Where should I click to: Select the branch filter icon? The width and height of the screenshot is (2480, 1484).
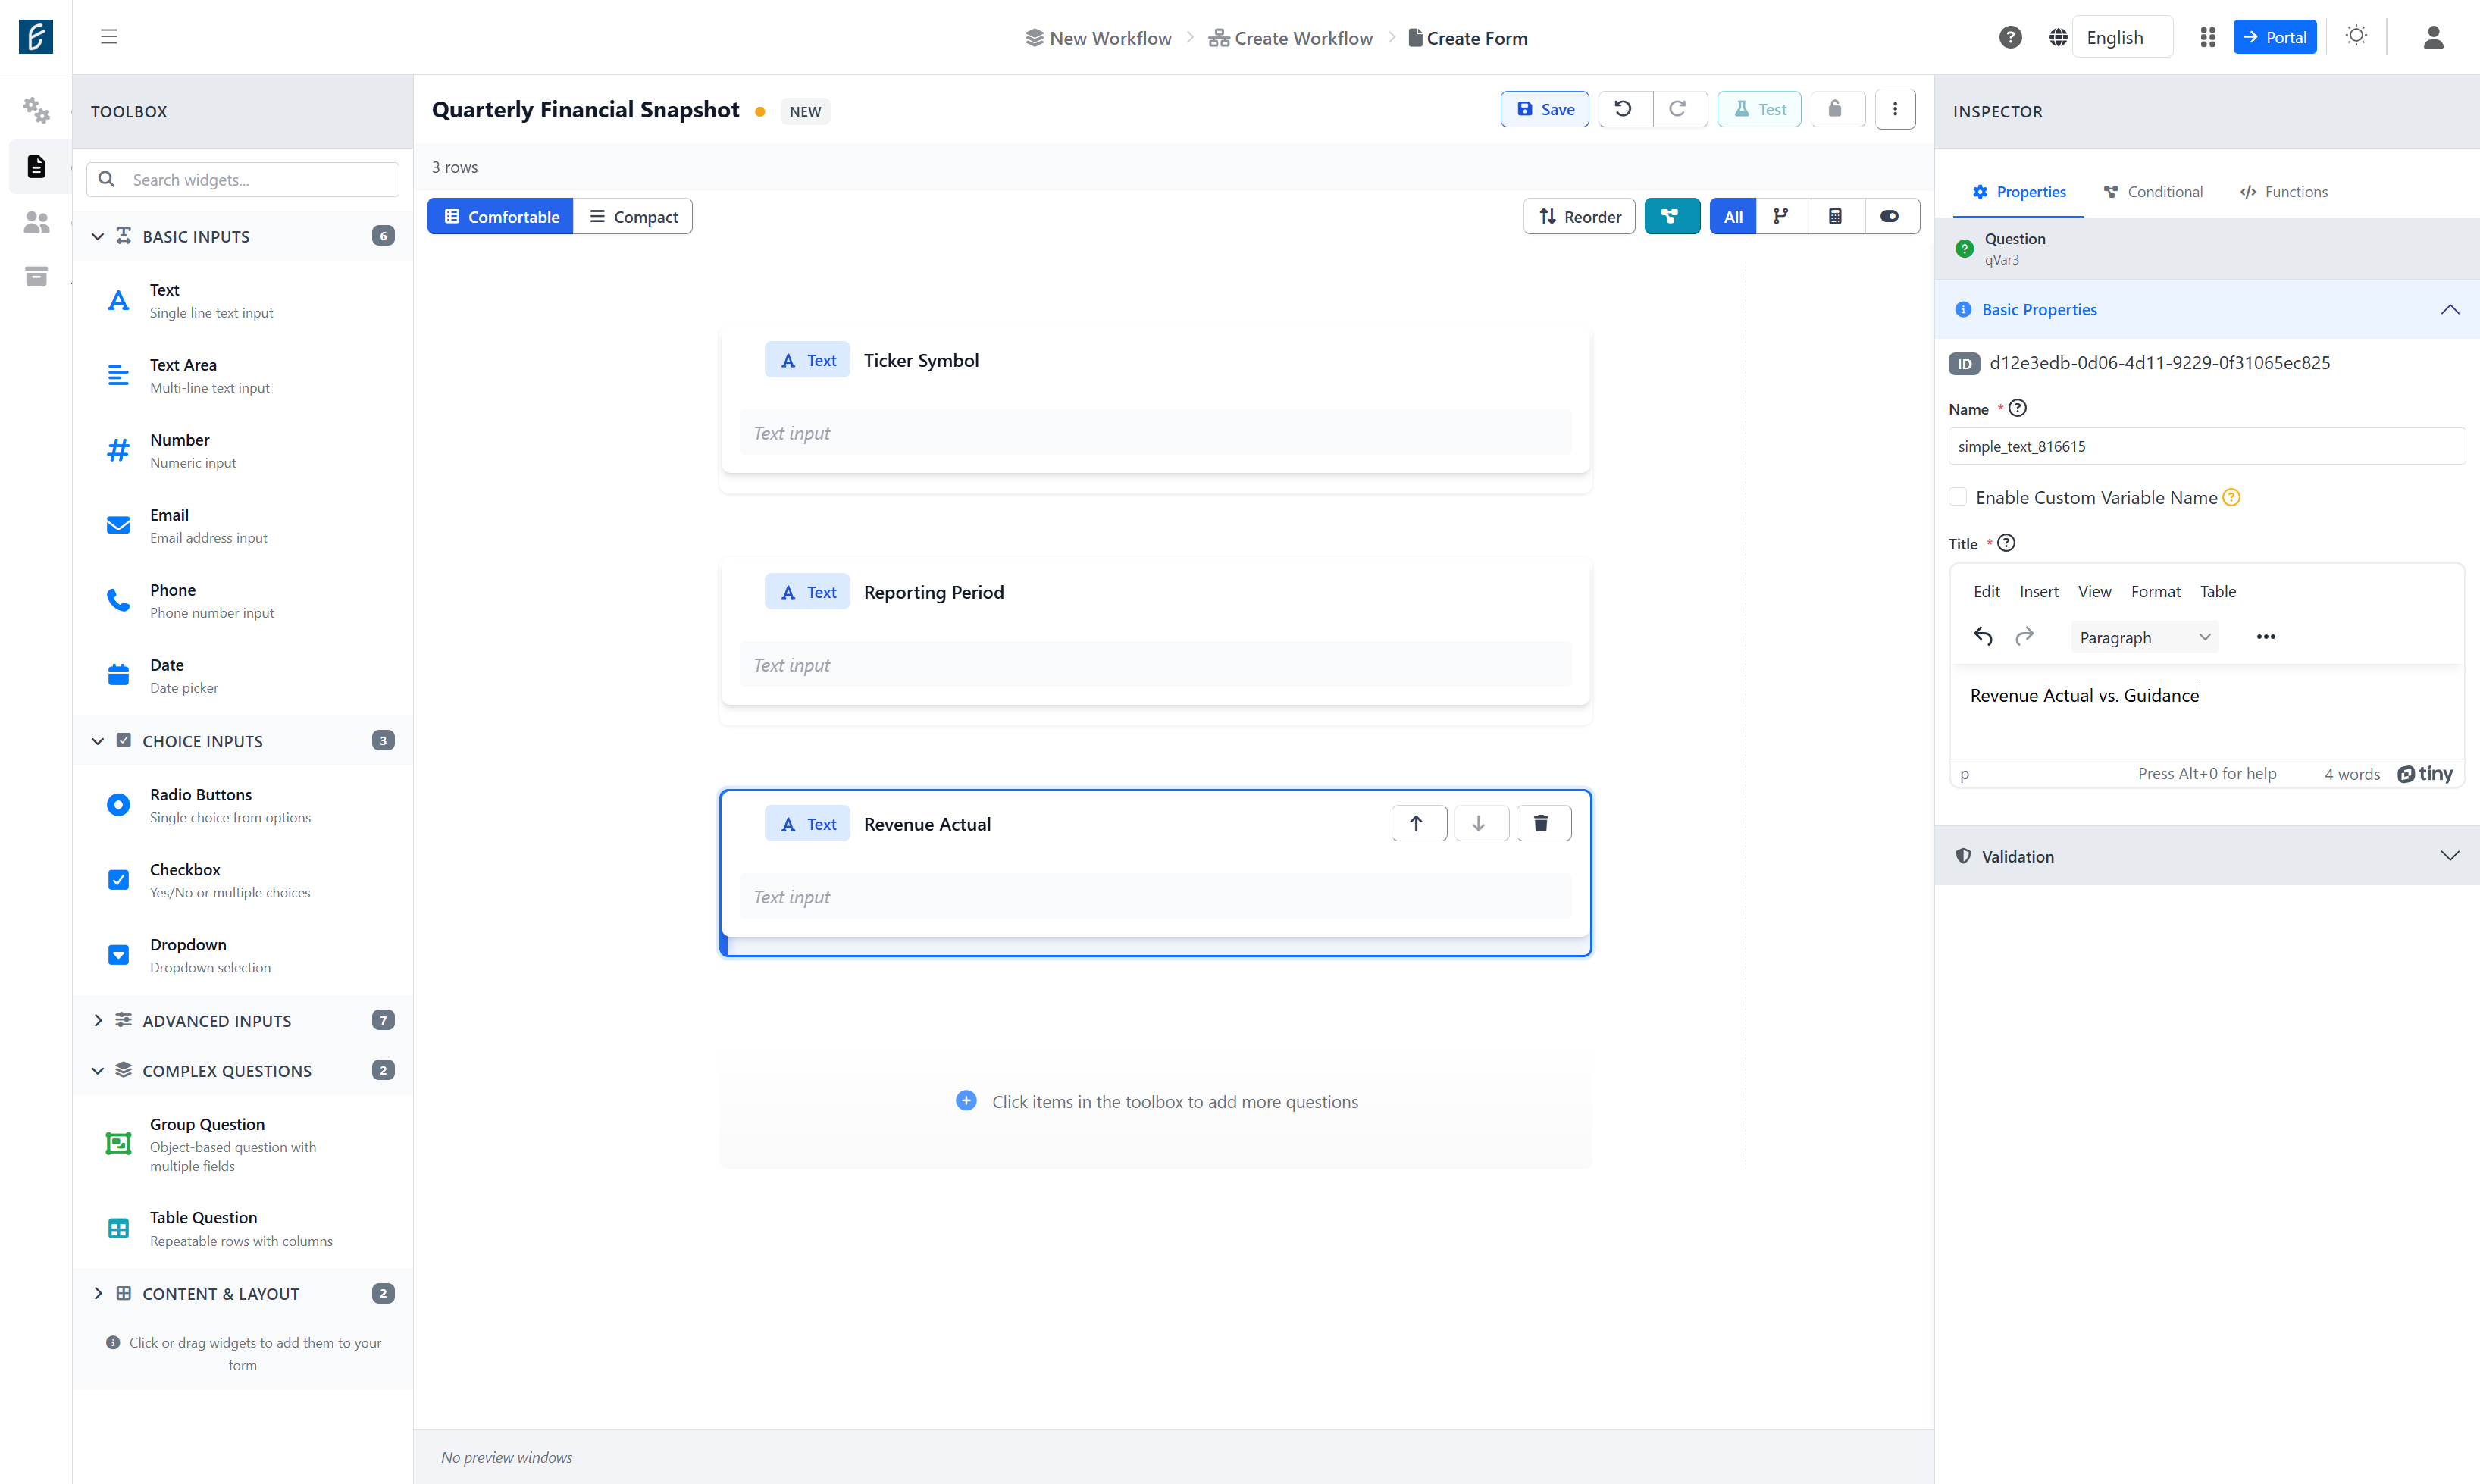1781,216
